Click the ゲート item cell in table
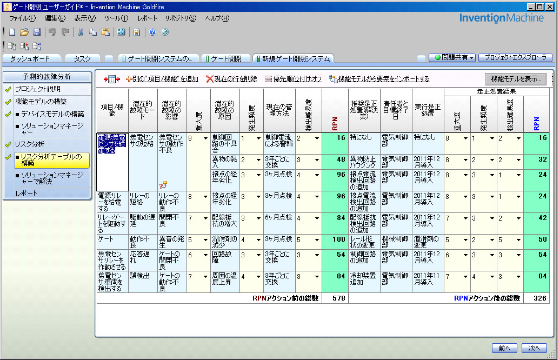The image size is (558, 360). [112, 242]
